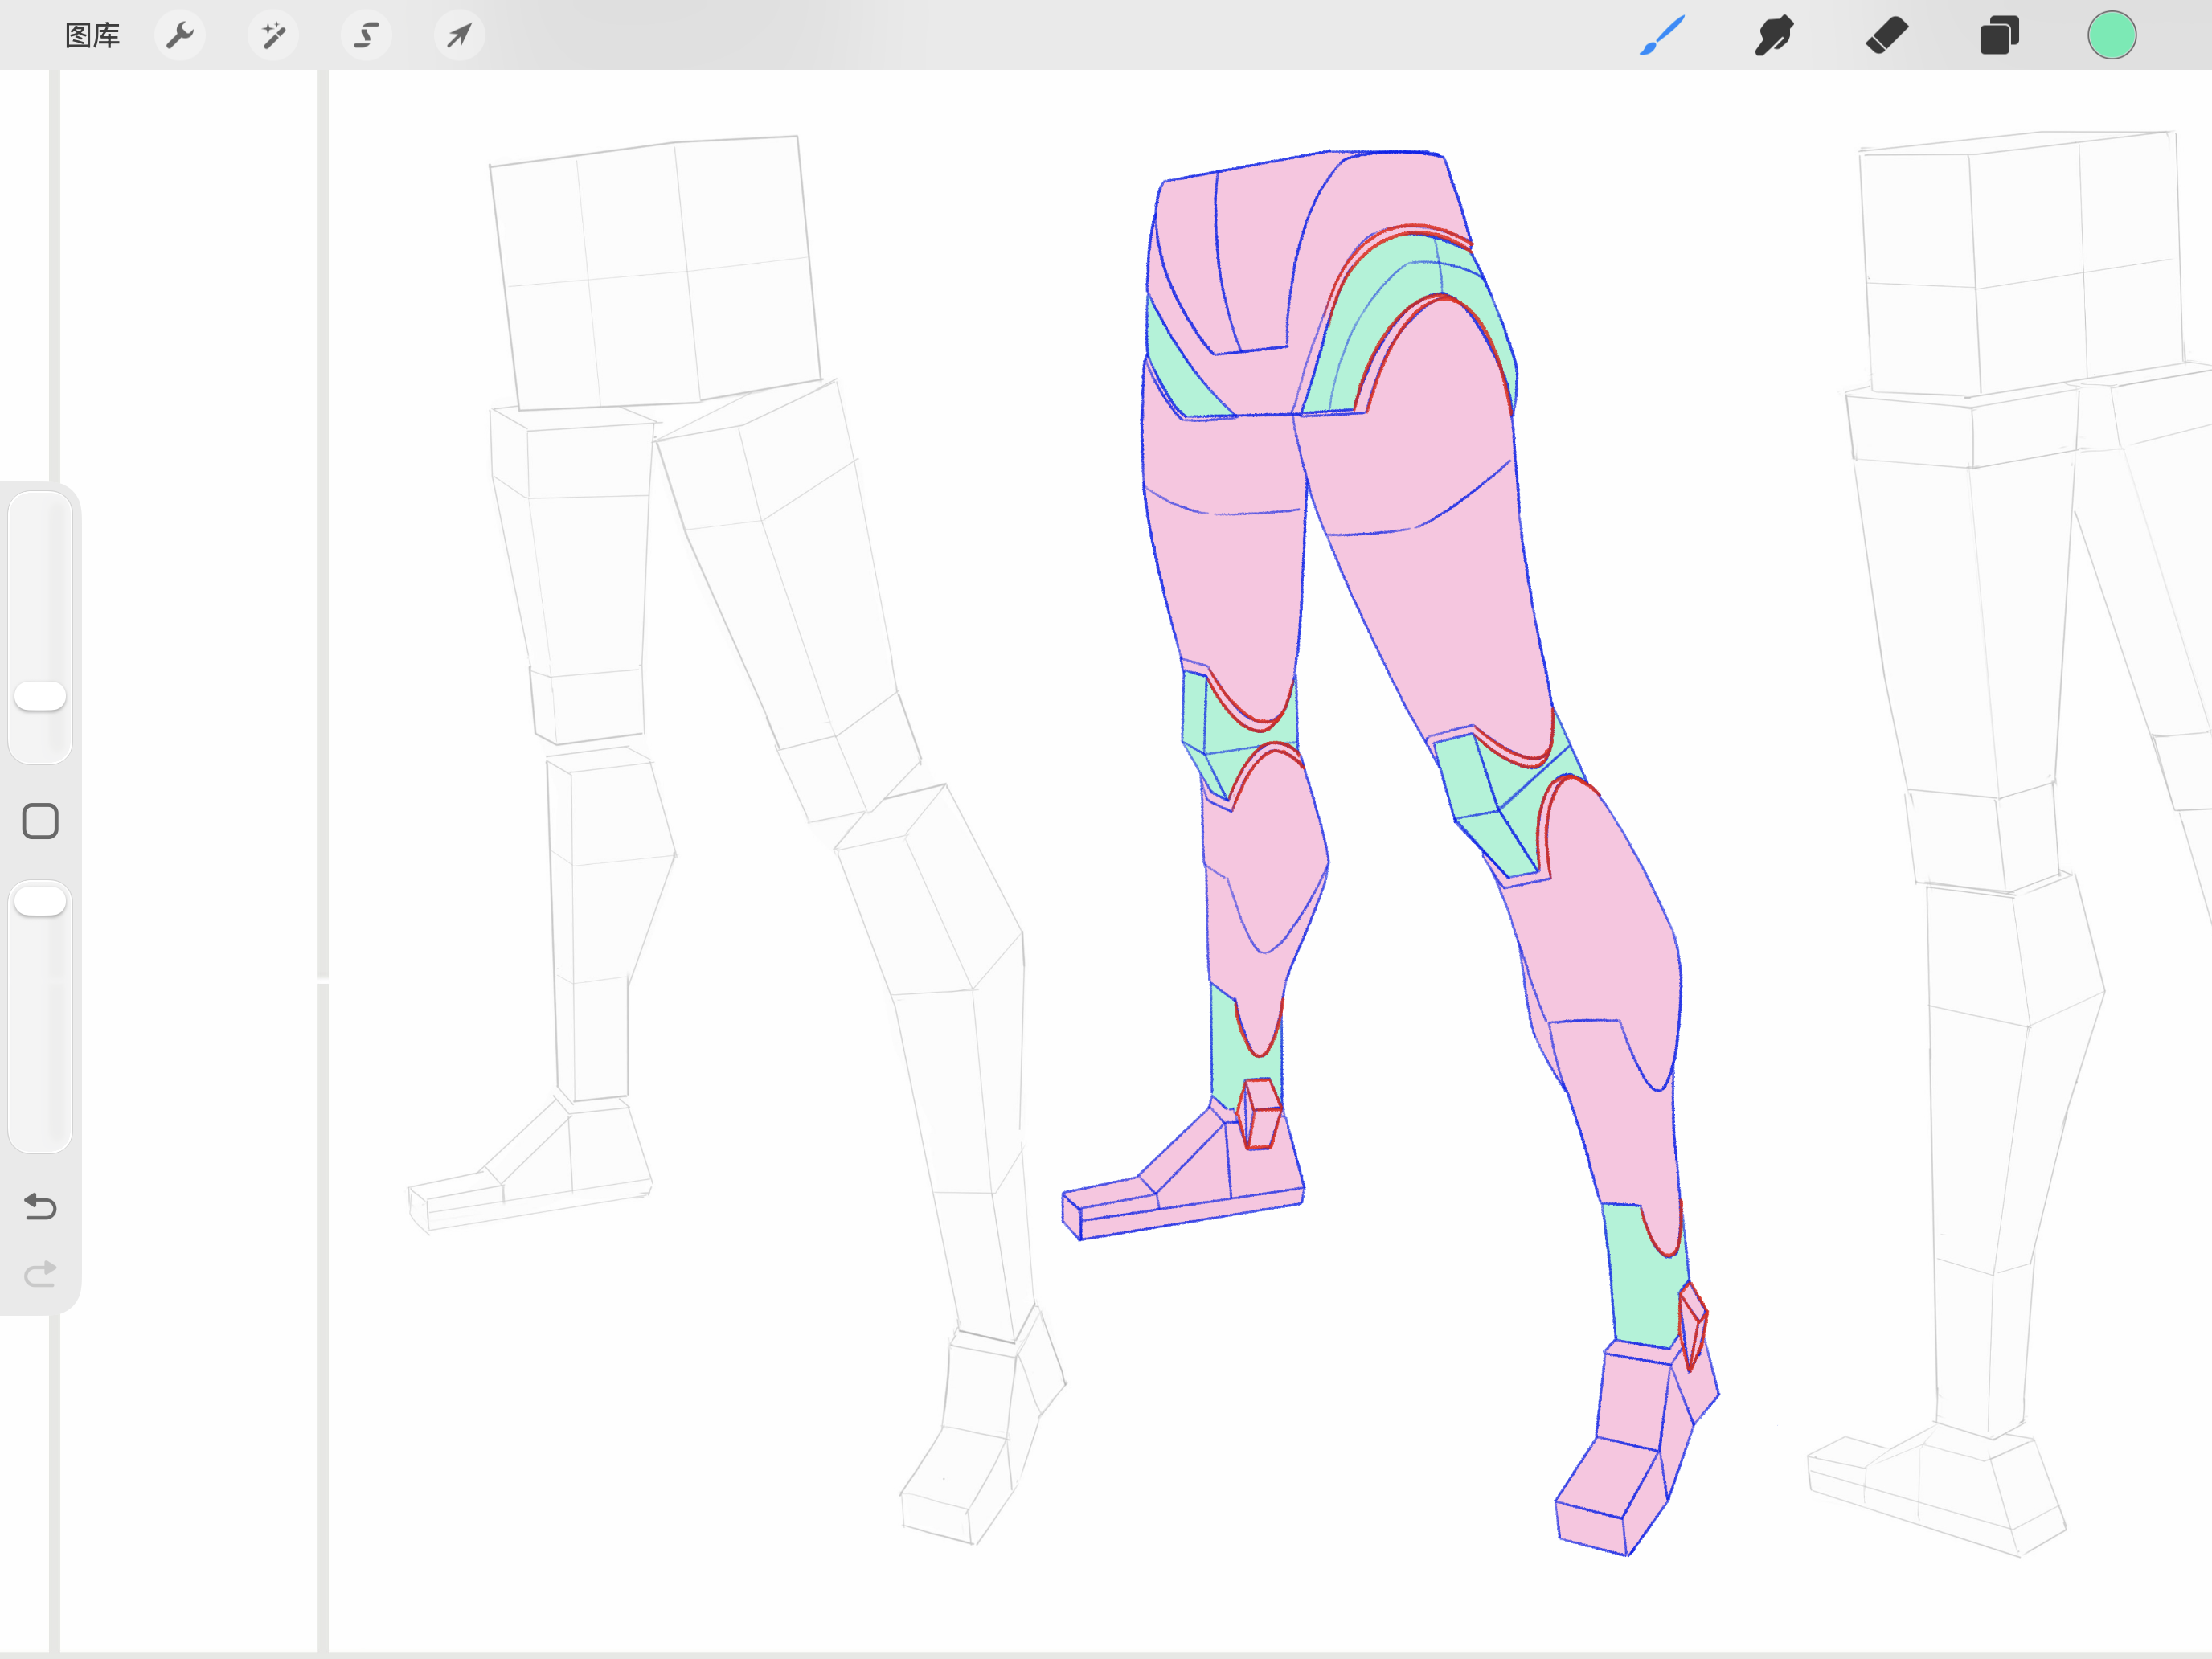
Task: Open the green active color picker
Action: 2112,36
